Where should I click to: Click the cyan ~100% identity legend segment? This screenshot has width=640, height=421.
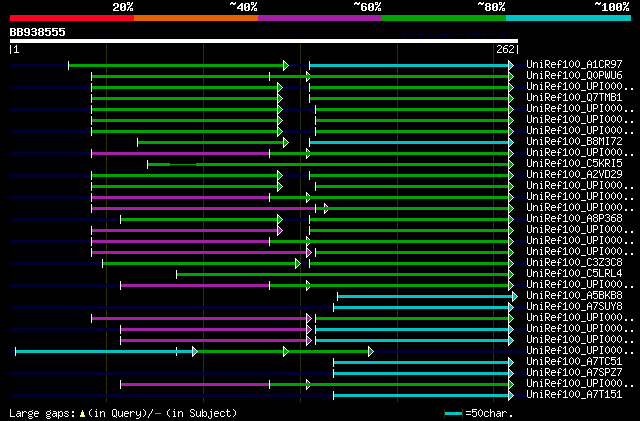[x=569, y=18]
